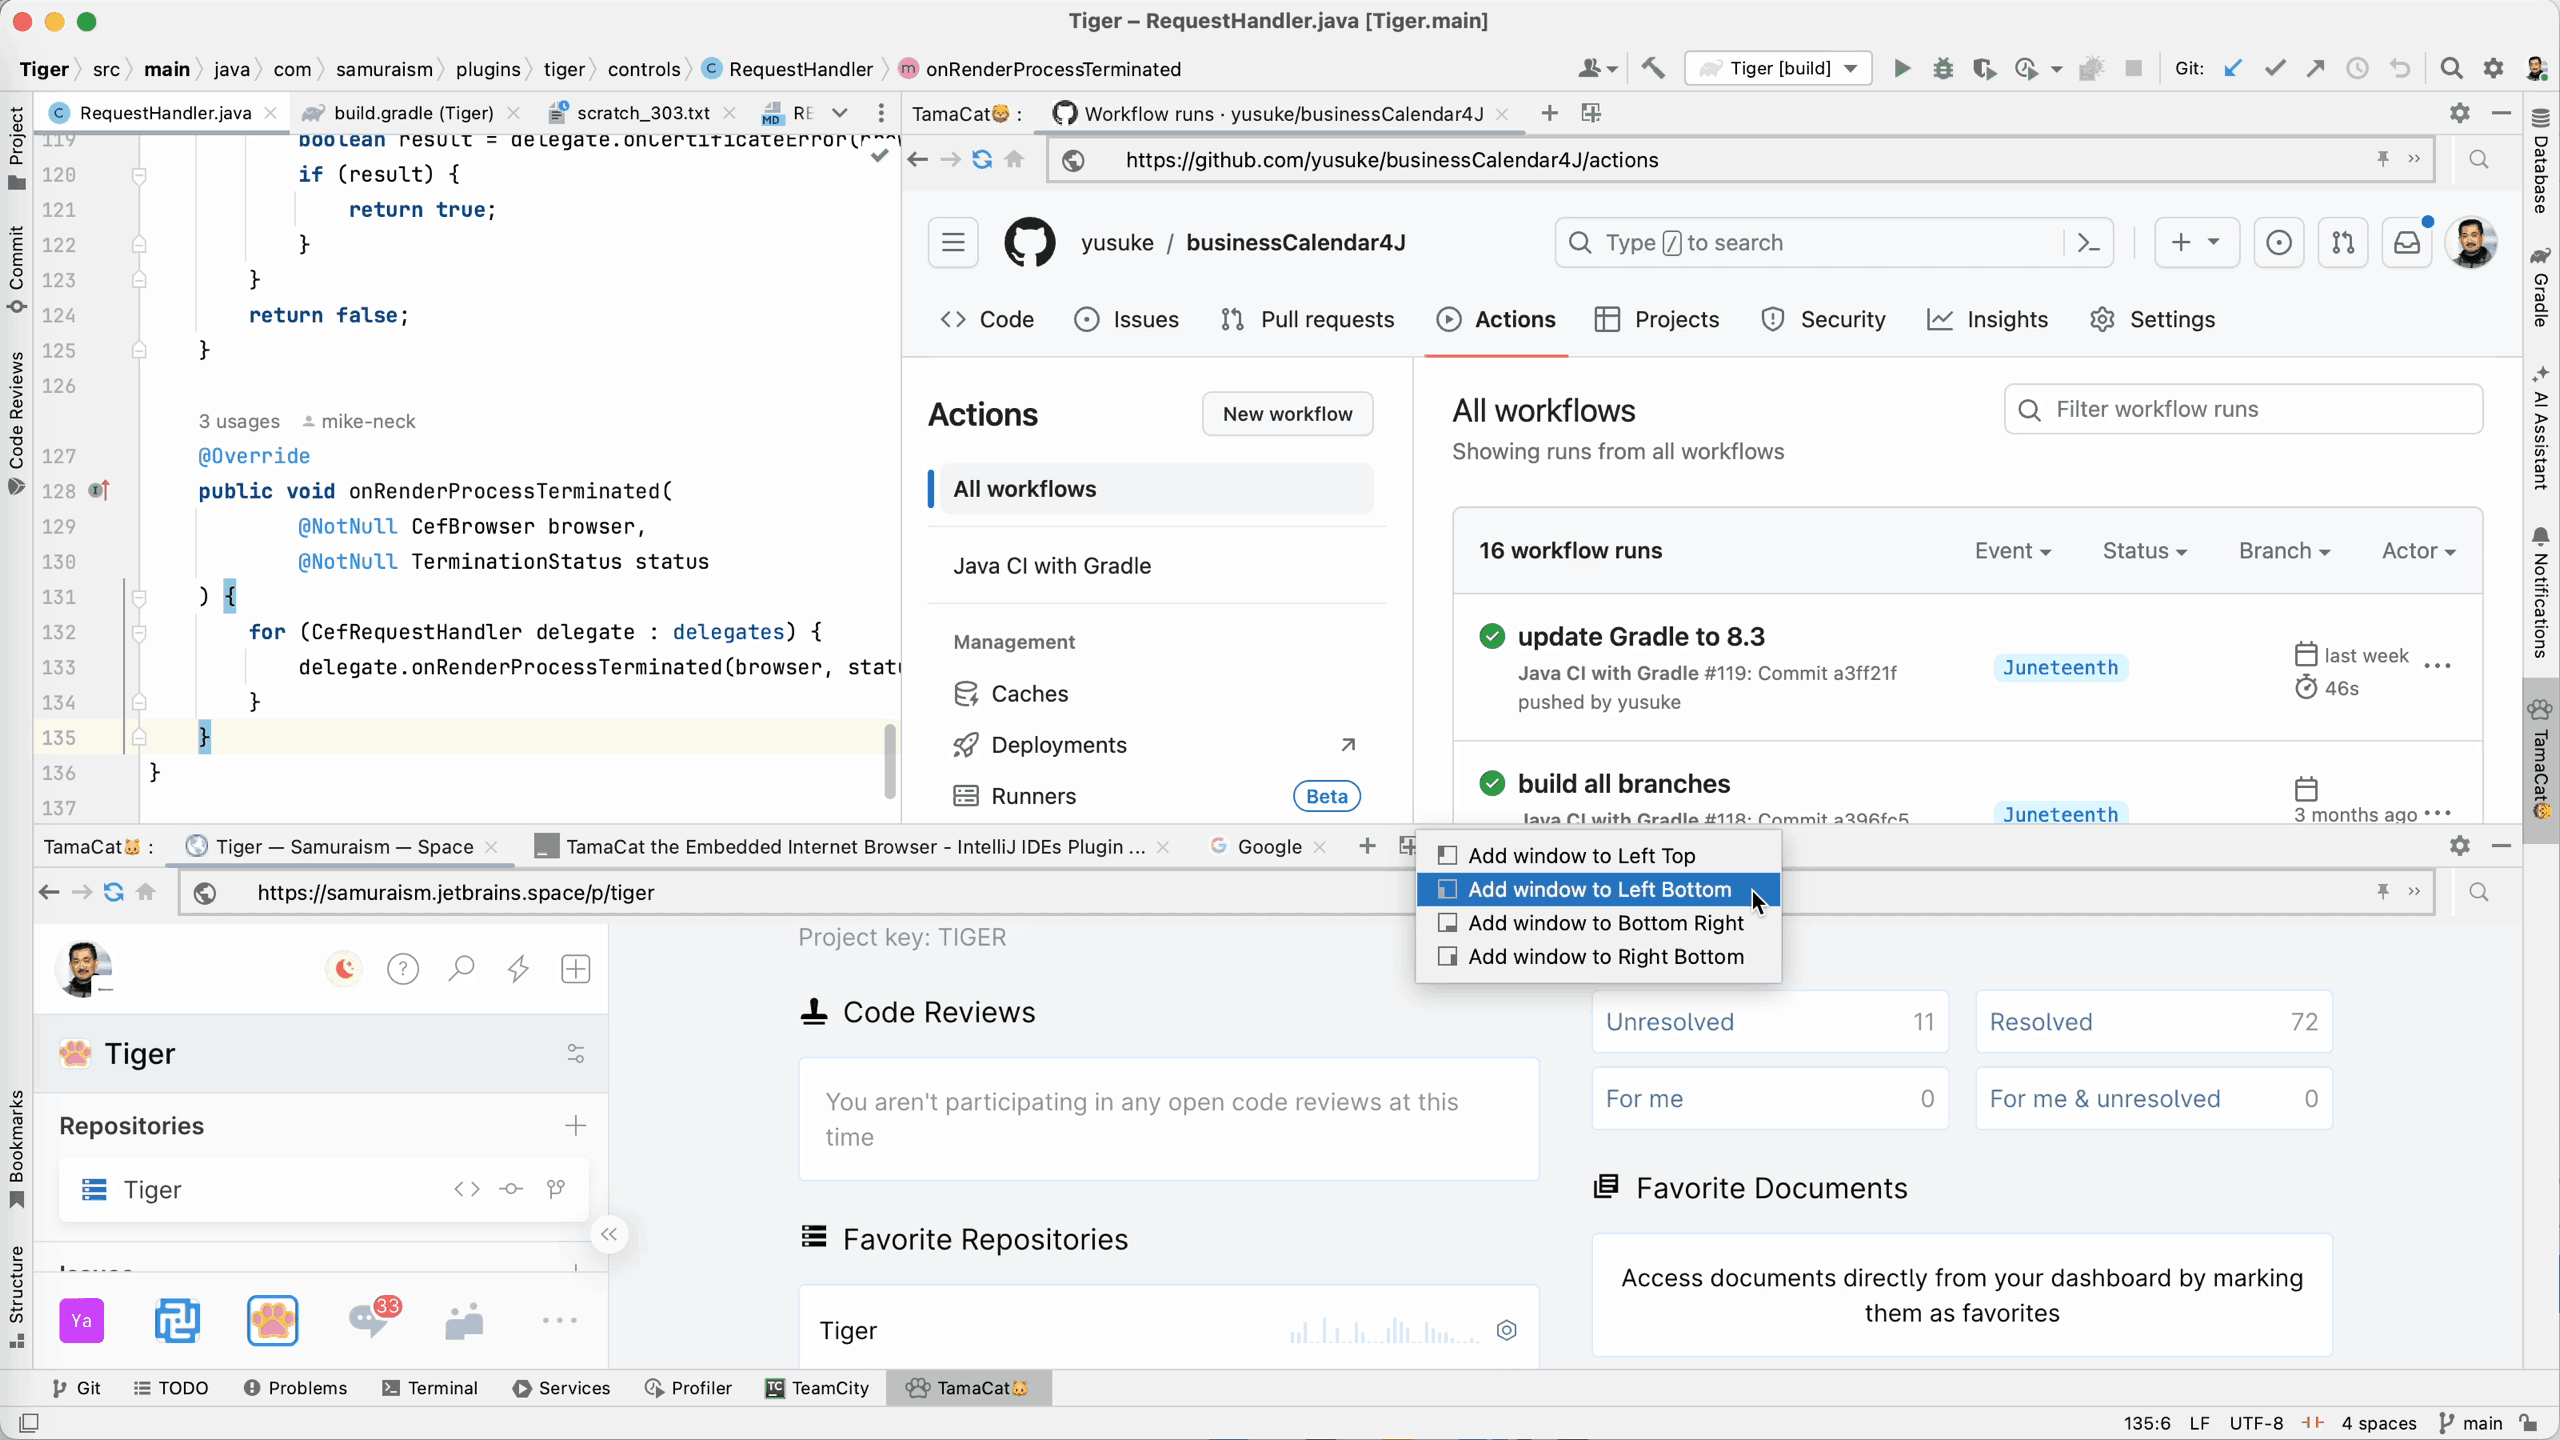Switch to build.gradle (Tiger) editor tab
Screen dimensions: 2560x1440
tap(413, 113)
